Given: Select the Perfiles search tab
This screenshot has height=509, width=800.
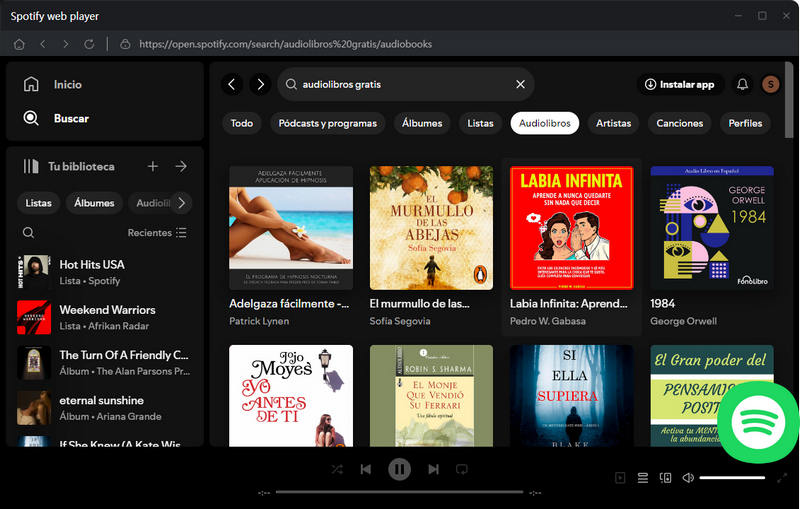Looking at the screenshot, I should click(745, 123).
